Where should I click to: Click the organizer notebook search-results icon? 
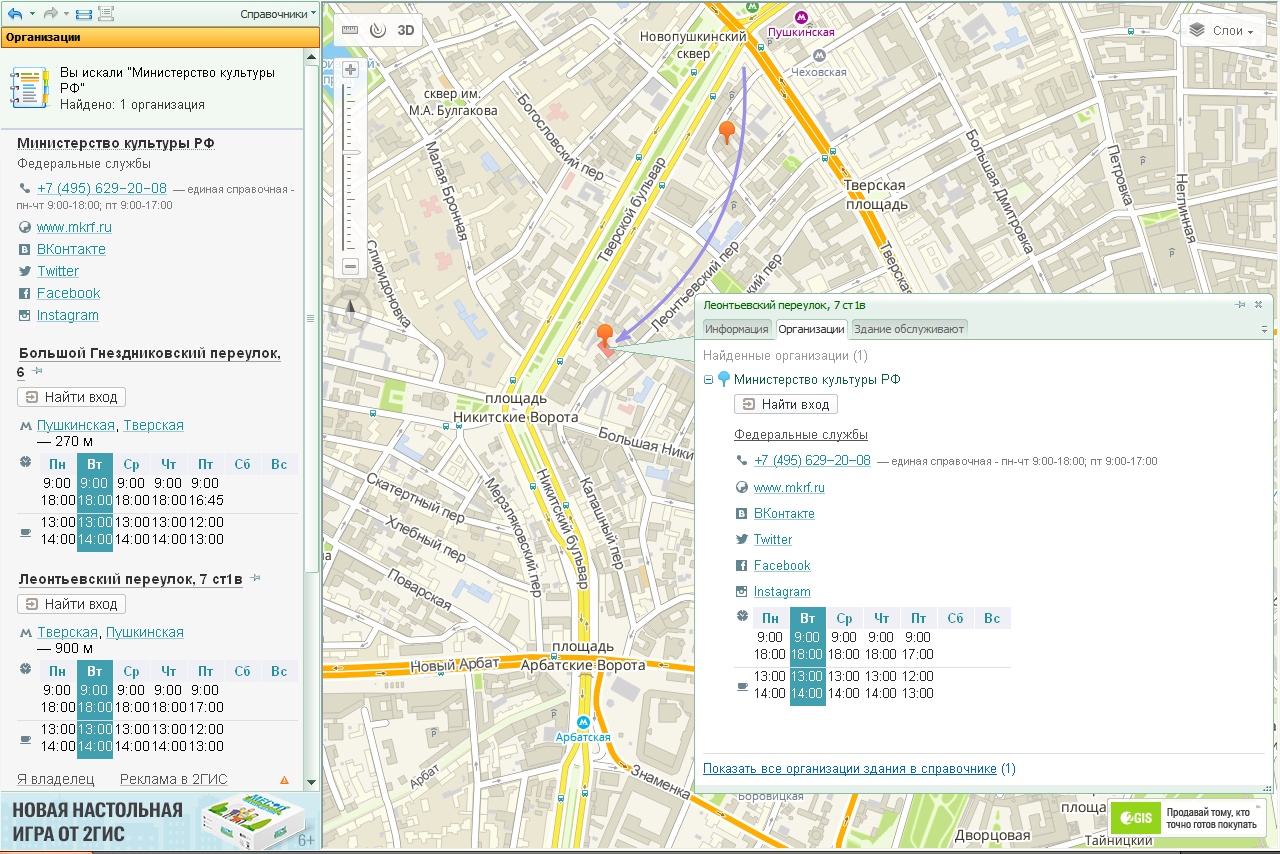[28, 88]
